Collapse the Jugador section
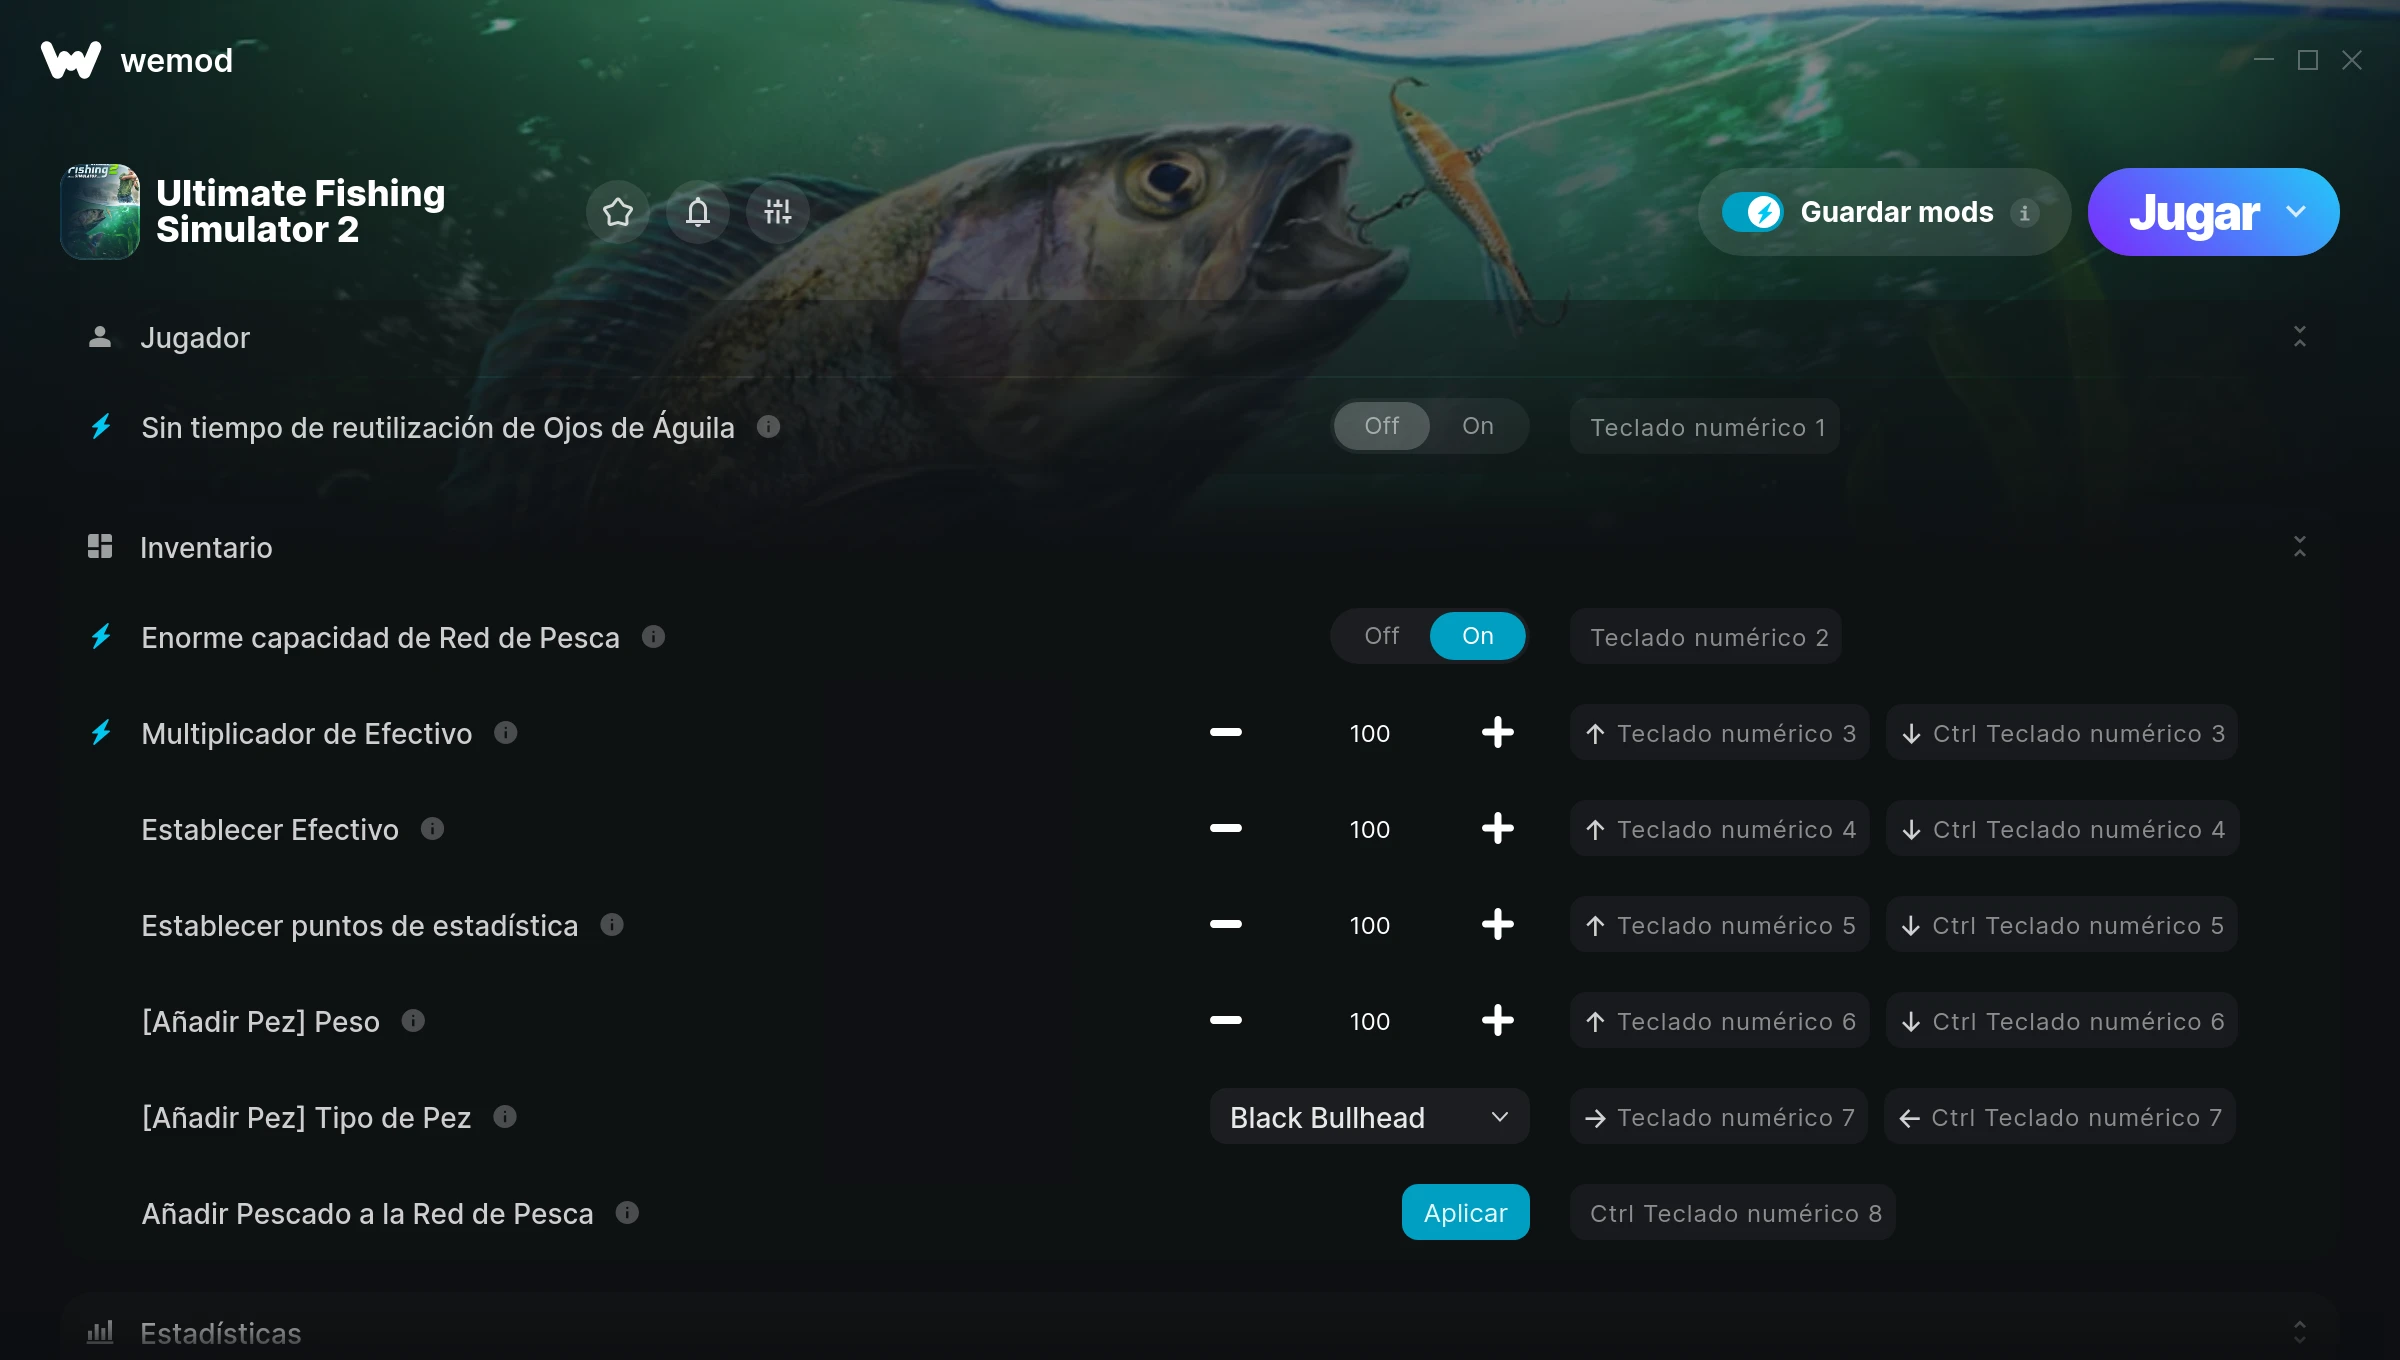The image size is (2400, 1360). [x=2299, y=337]
